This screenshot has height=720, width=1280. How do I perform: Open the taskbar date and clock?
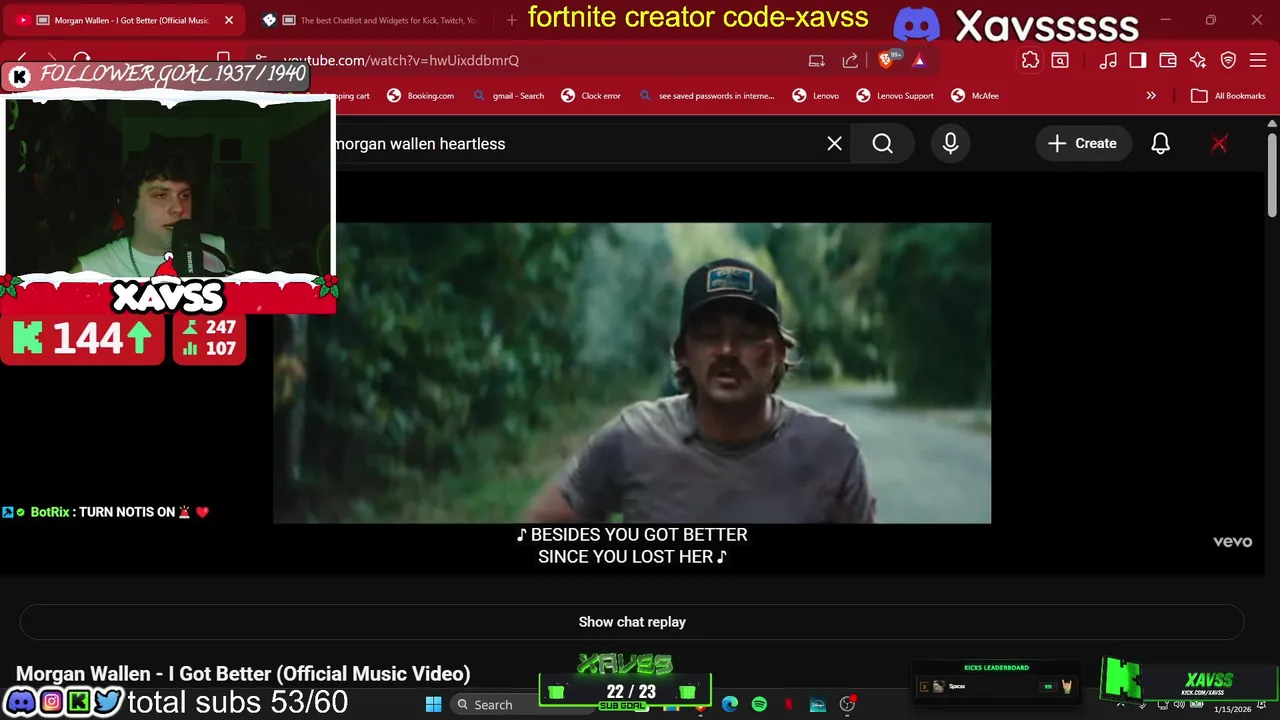(1232, 709)
